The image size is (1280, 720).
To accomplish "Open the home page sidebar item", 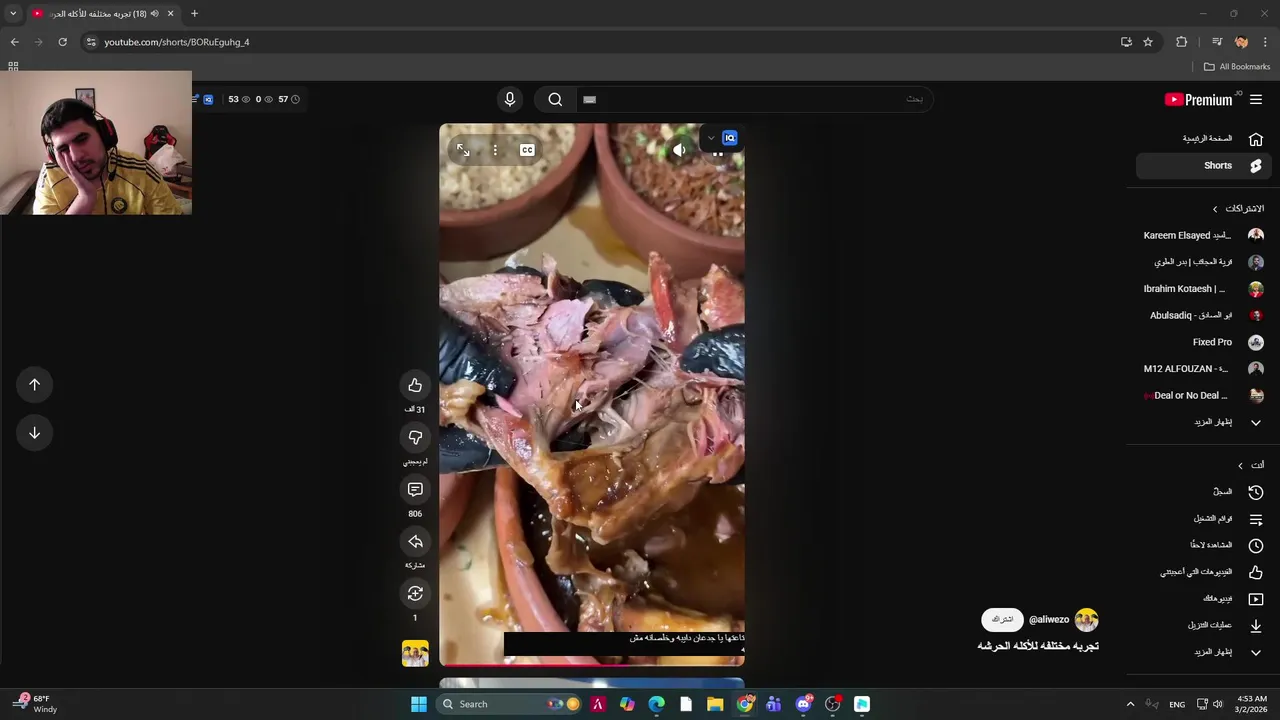I will click(1203, 139).
